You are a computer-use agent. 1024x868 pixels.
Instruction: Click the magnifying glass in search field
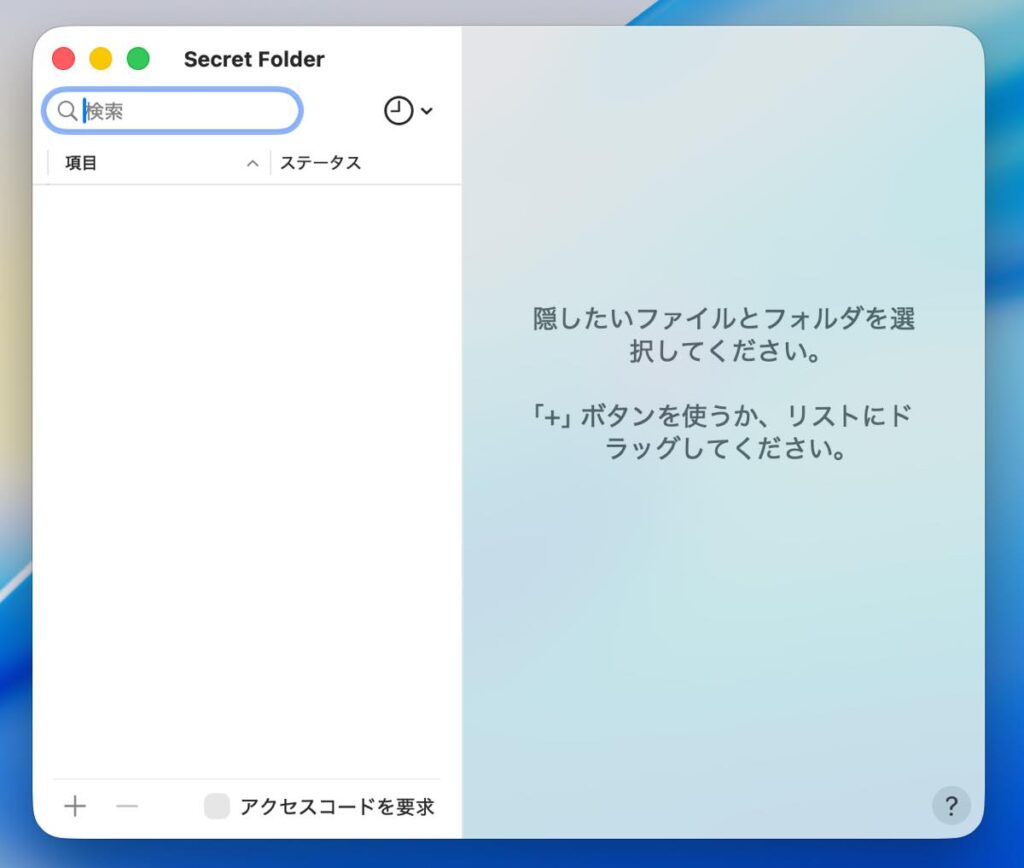pyautogui.click(x=67, y=111)
